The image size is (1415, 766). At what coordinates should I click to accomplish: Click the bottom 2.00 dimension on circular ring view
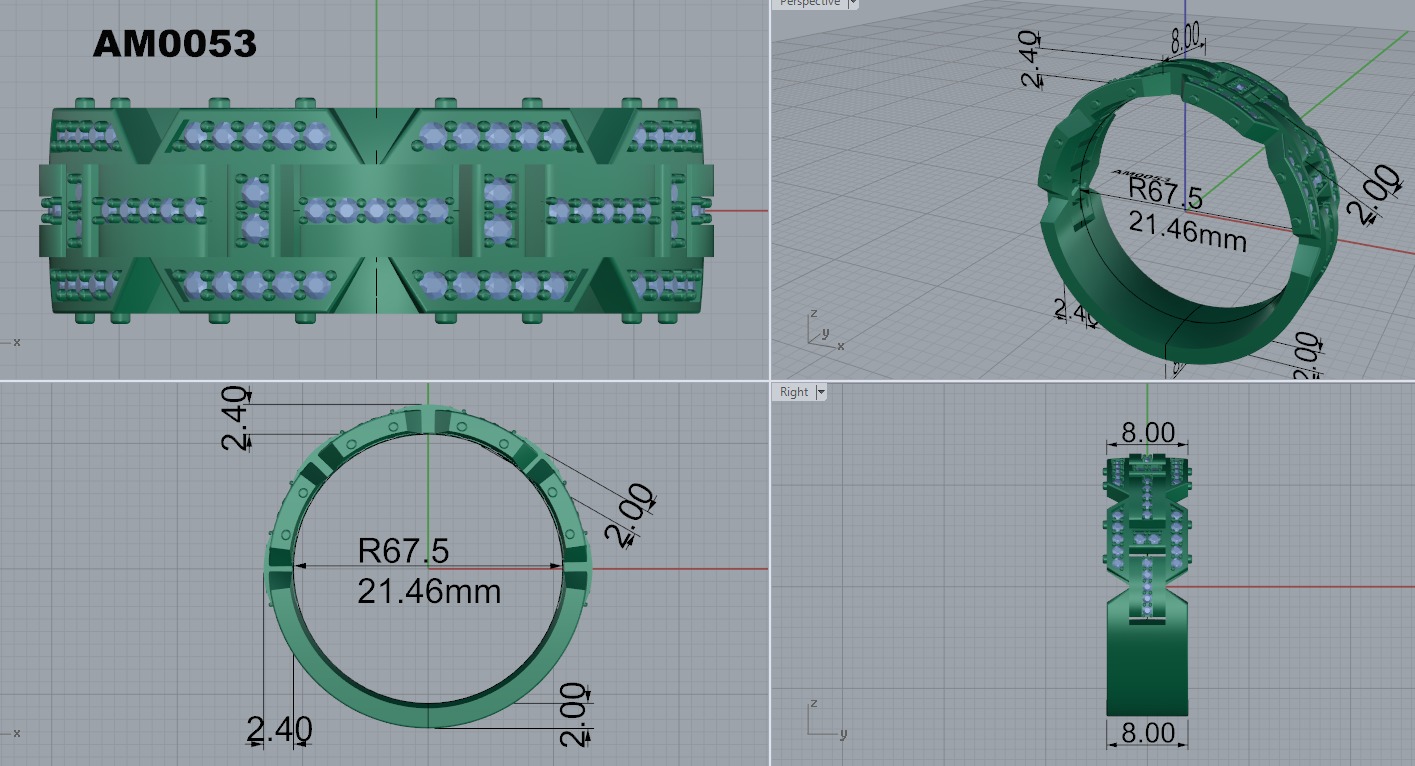pos(572,714)
